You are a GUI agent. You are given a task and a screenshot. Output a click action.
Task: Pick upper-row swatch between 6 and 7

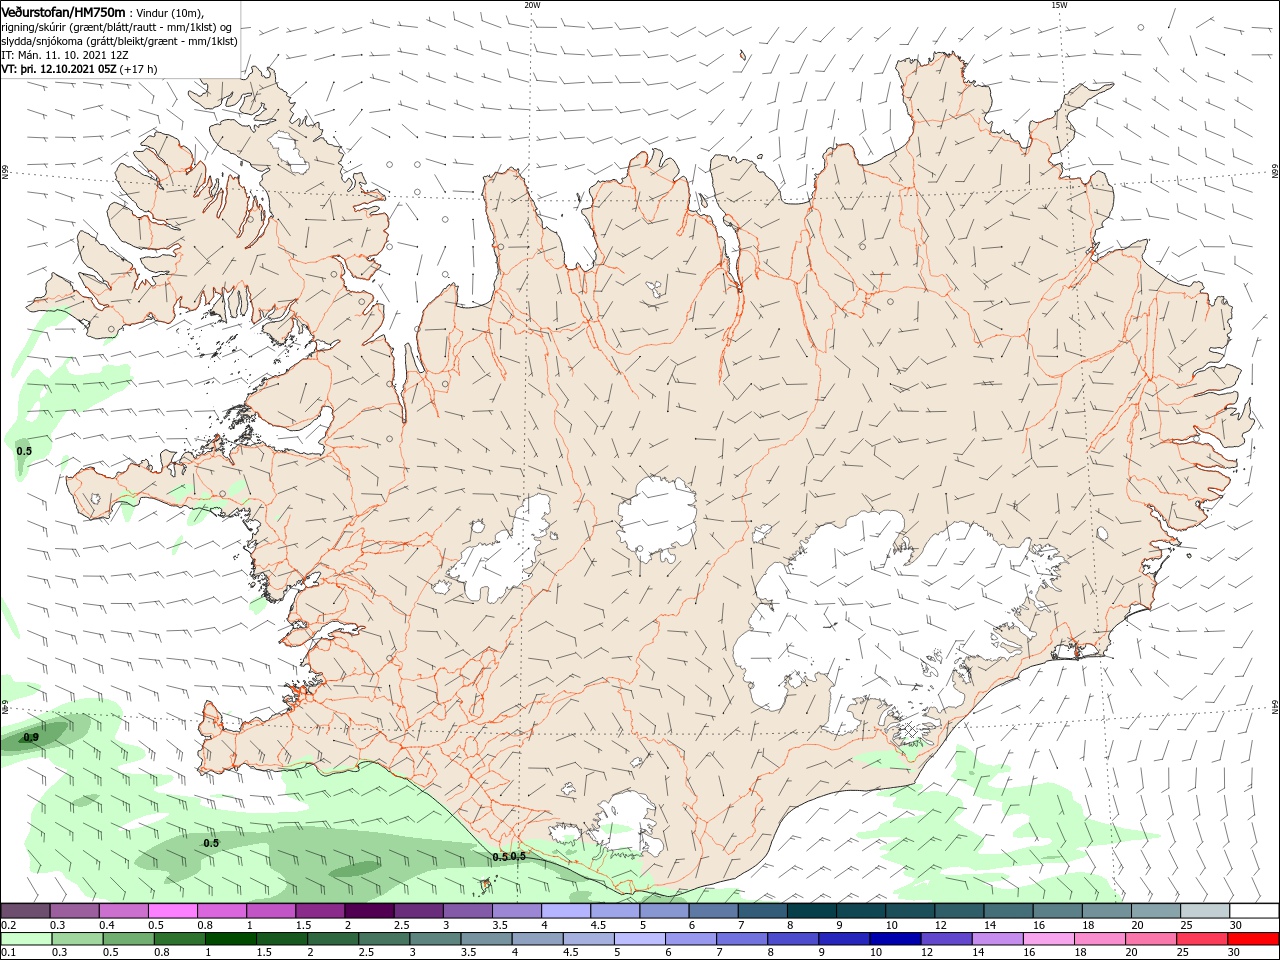click(712, 911)
